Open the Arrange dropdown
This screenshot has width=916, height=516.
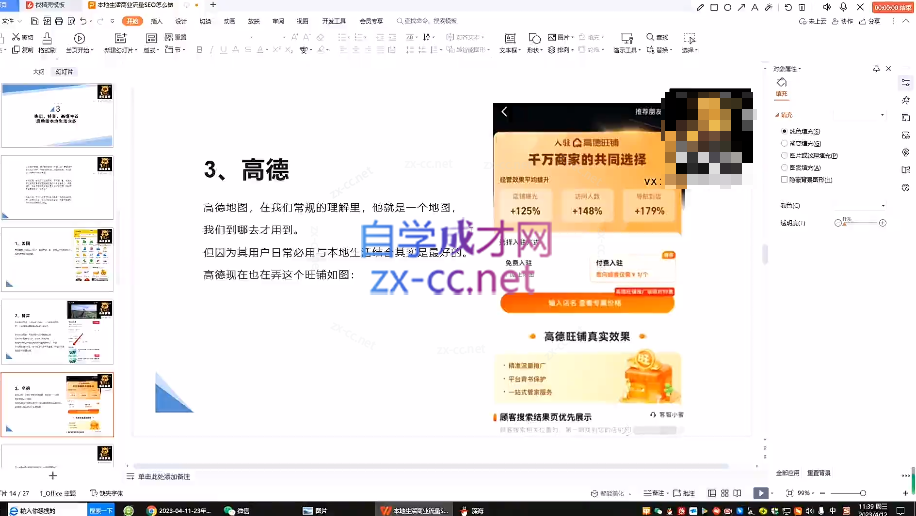click(x=561, y=50)
